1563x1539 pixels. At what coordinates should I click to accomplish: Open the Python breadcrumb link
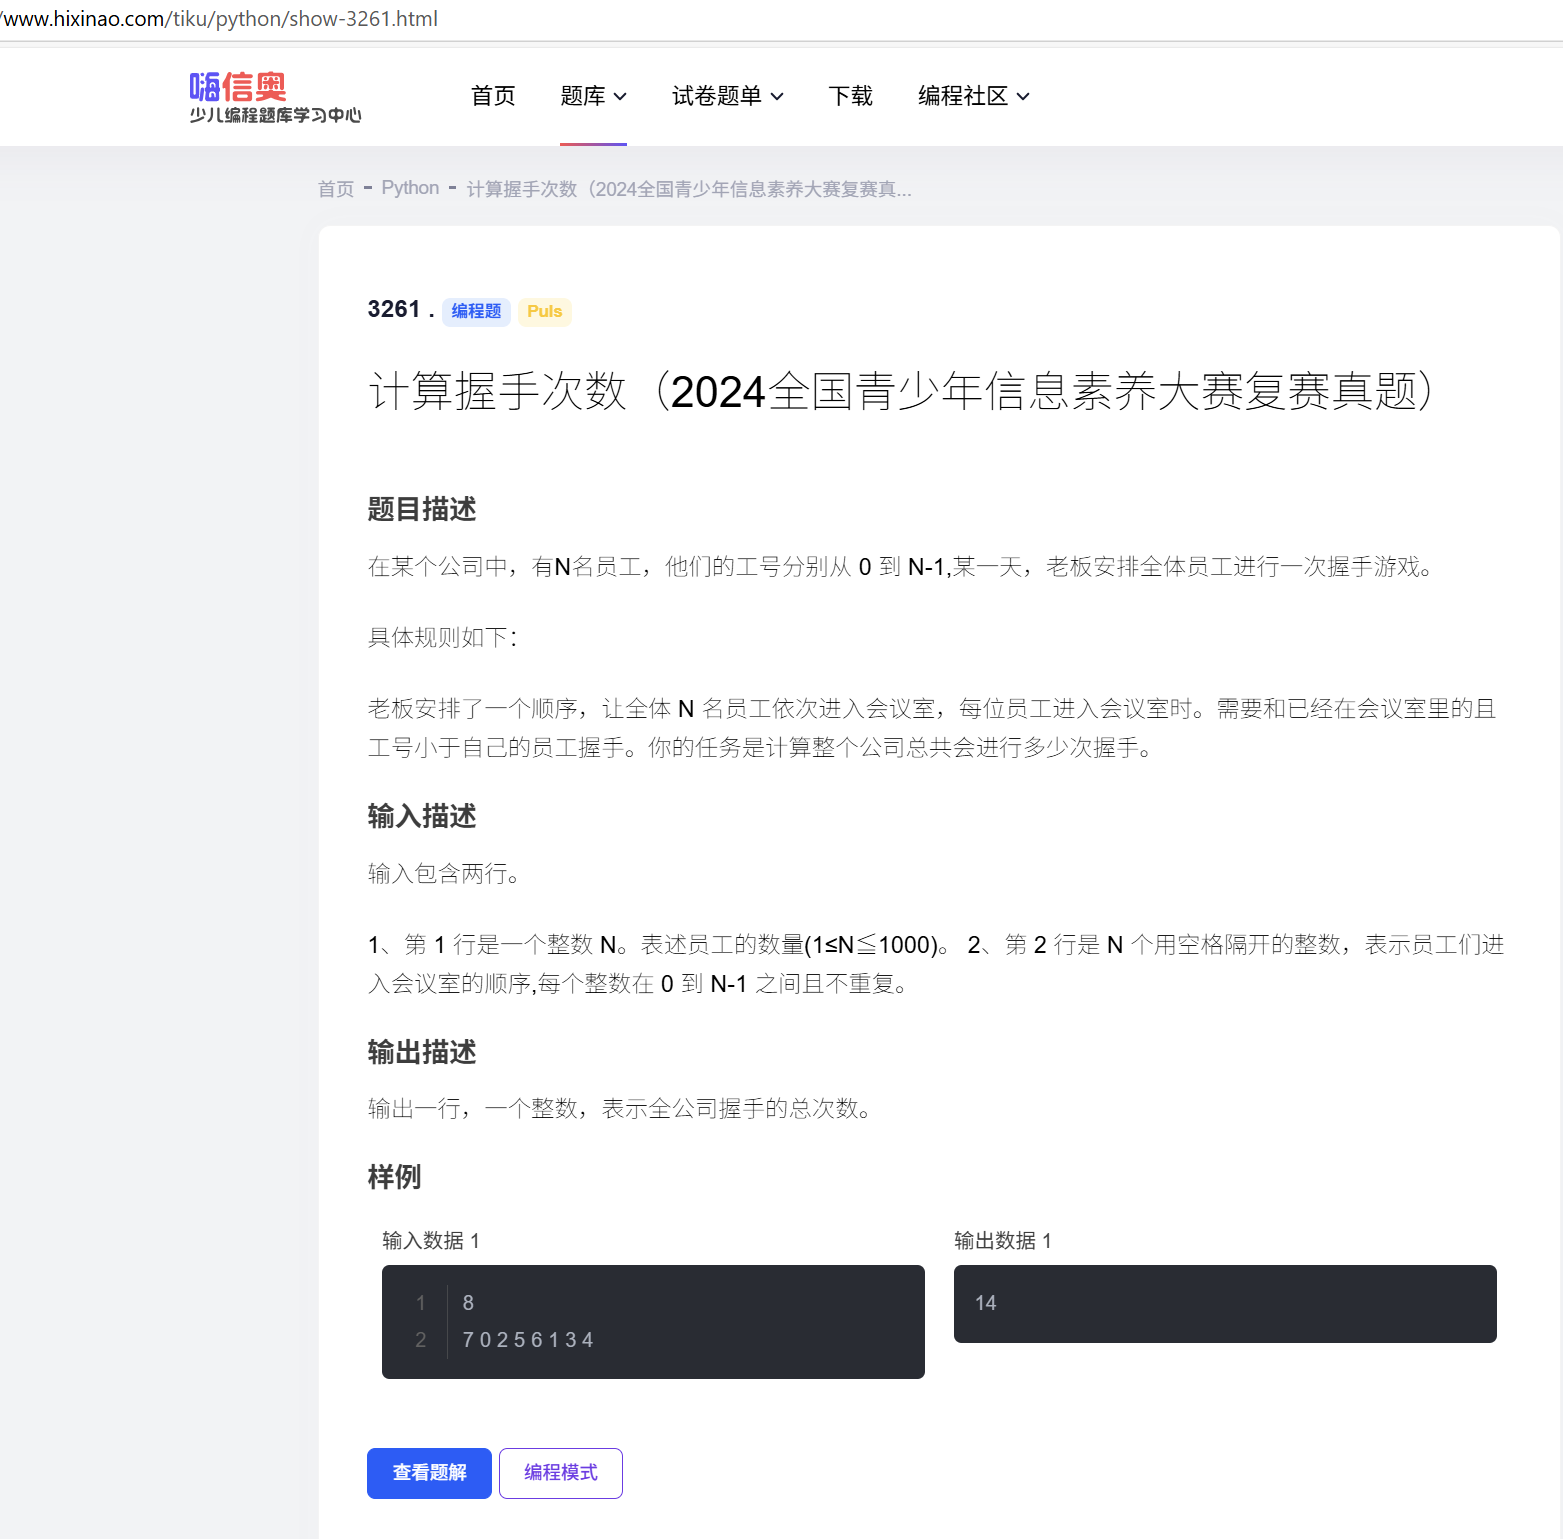(x=410, y=188)
